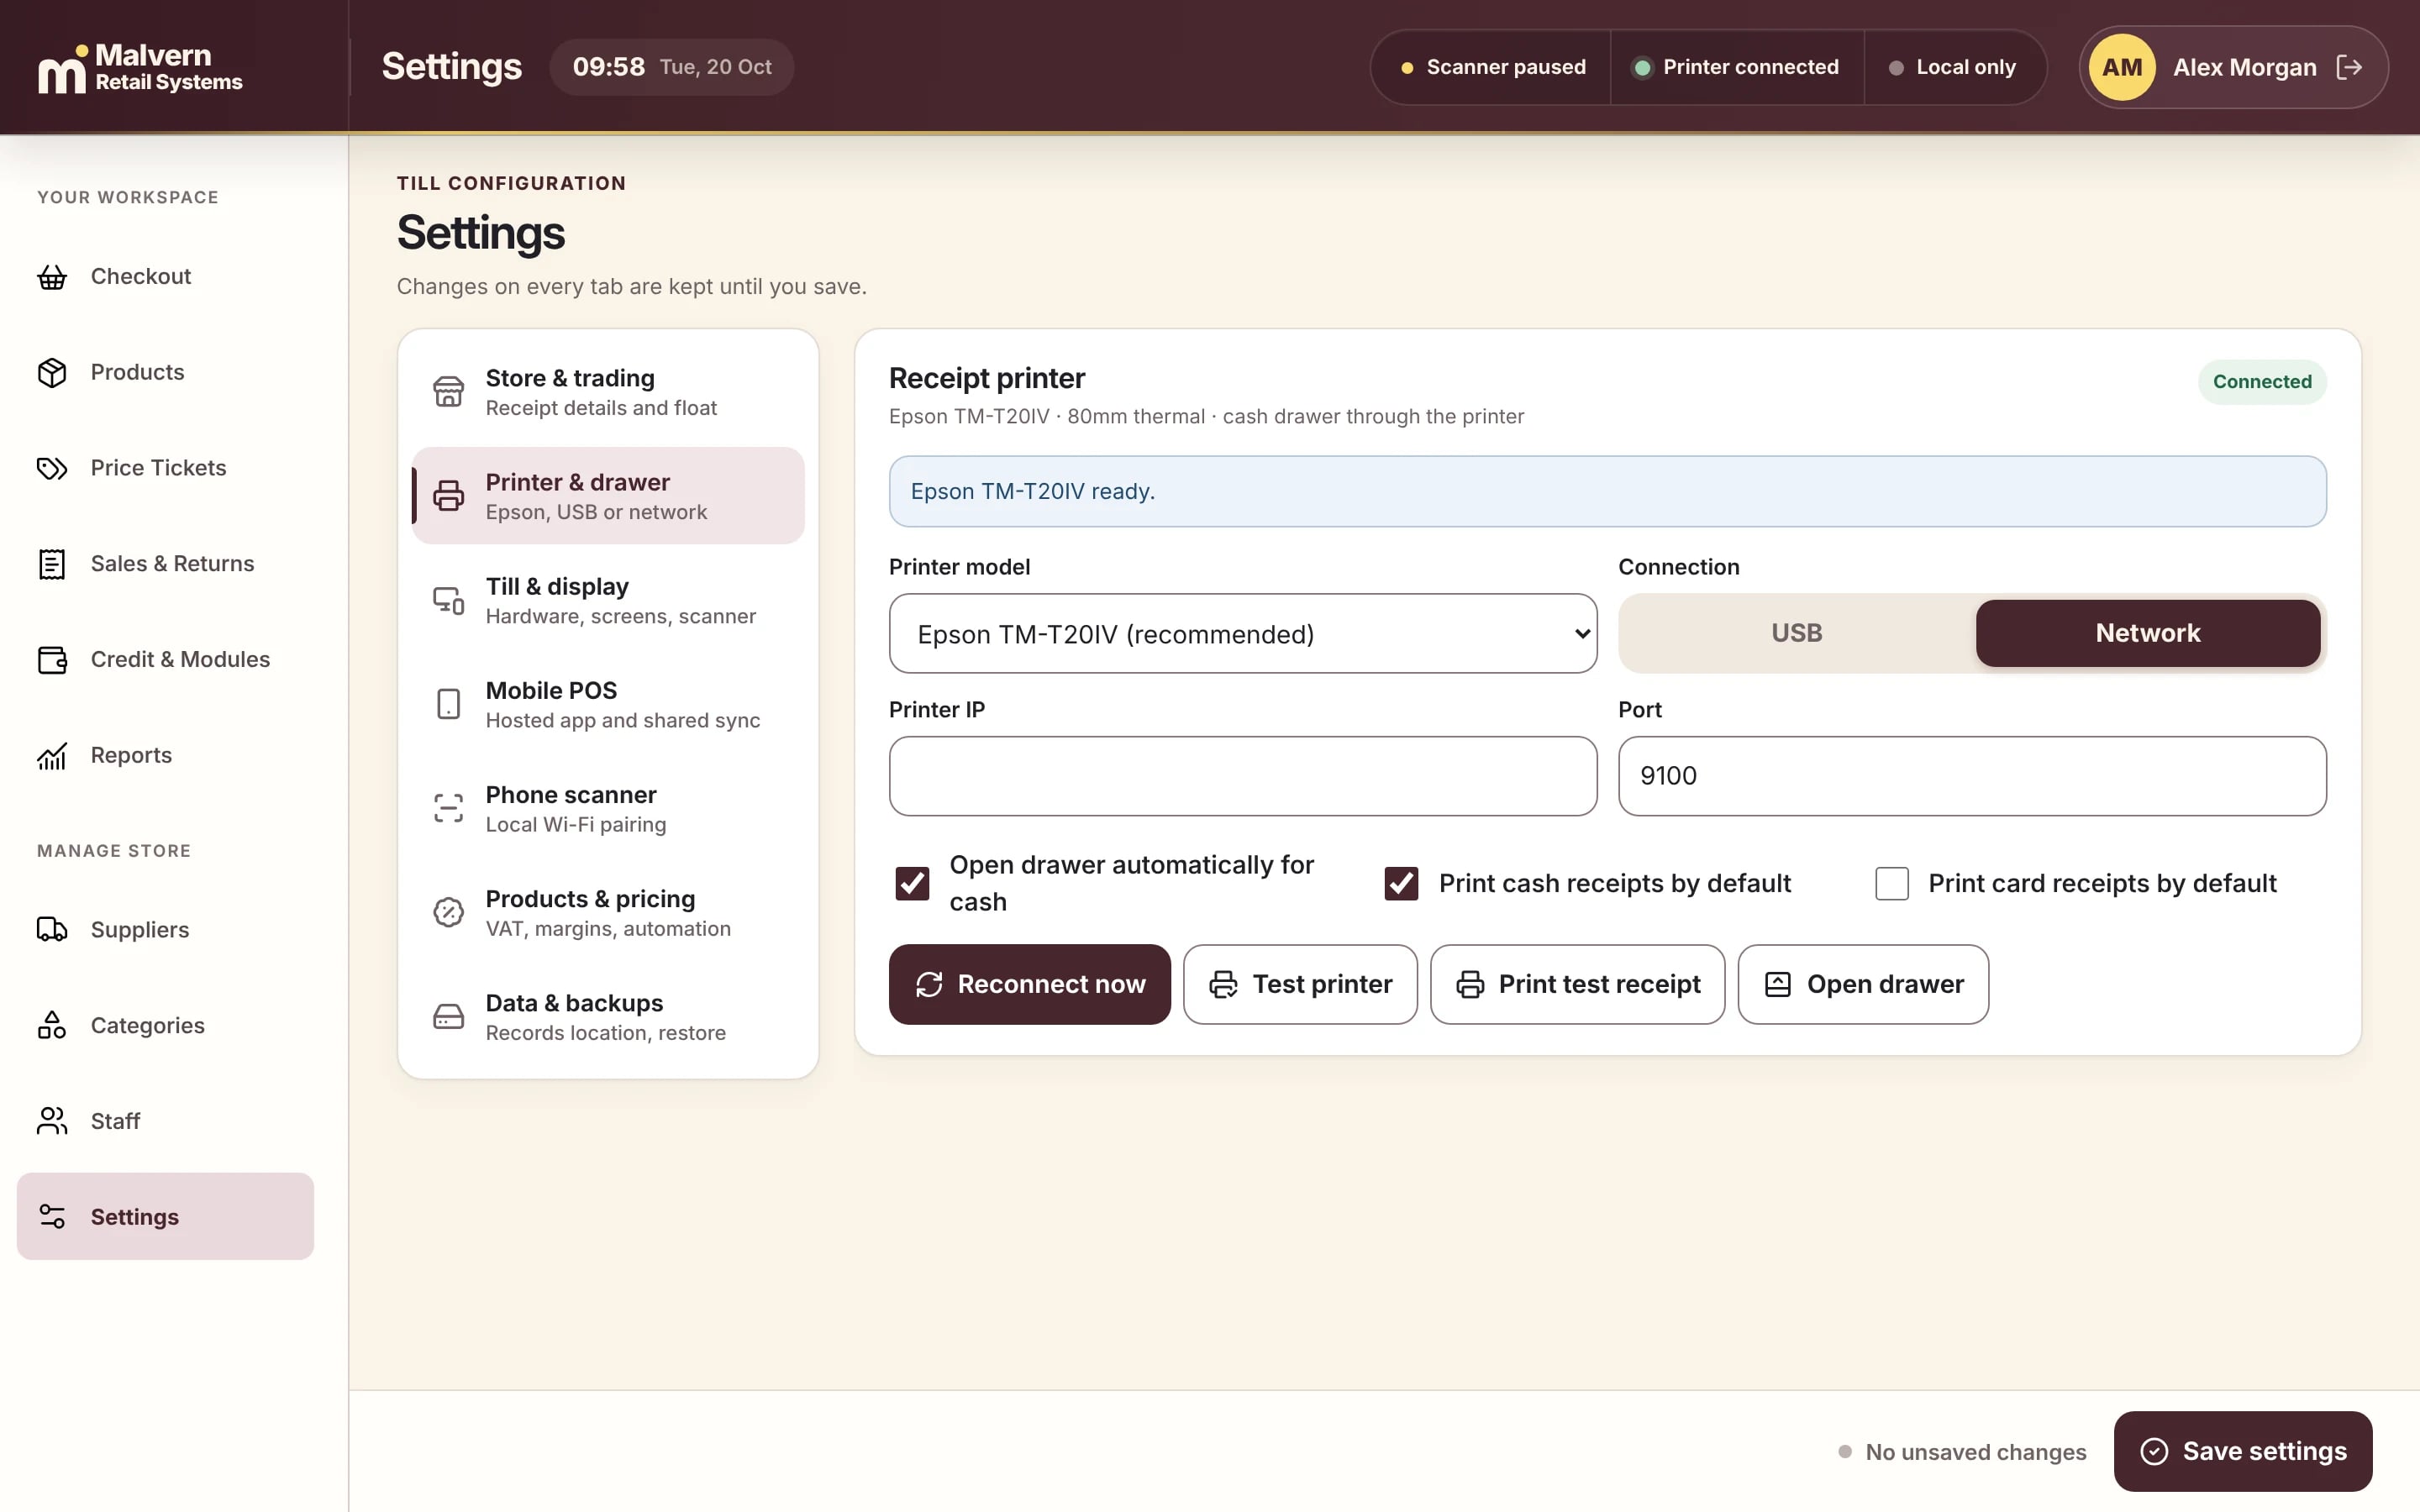Click the Price Tickets tag icon

(x=52, y=468)
